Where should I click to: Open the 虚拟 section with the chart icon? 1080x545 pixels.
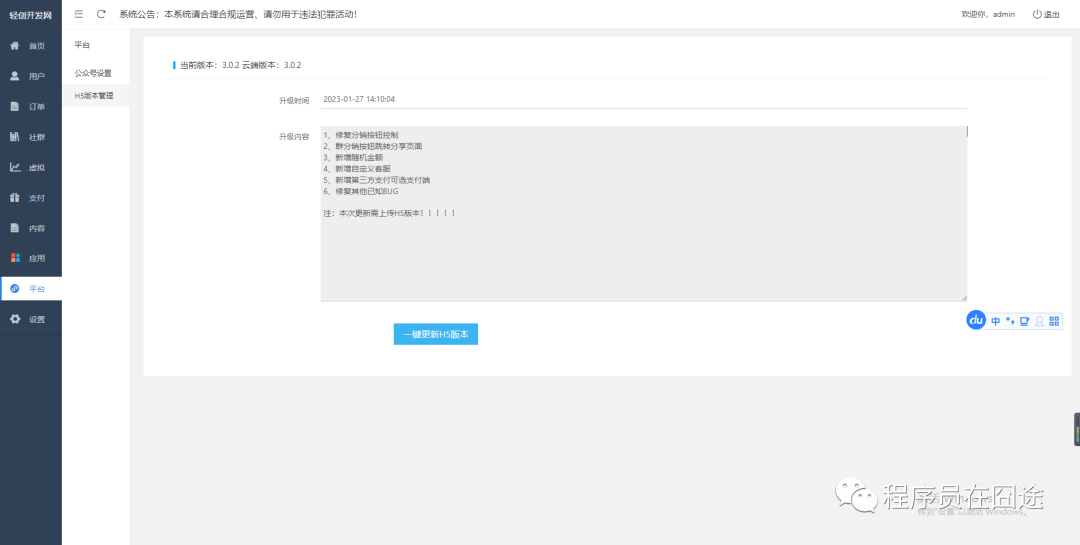point(31,167)
